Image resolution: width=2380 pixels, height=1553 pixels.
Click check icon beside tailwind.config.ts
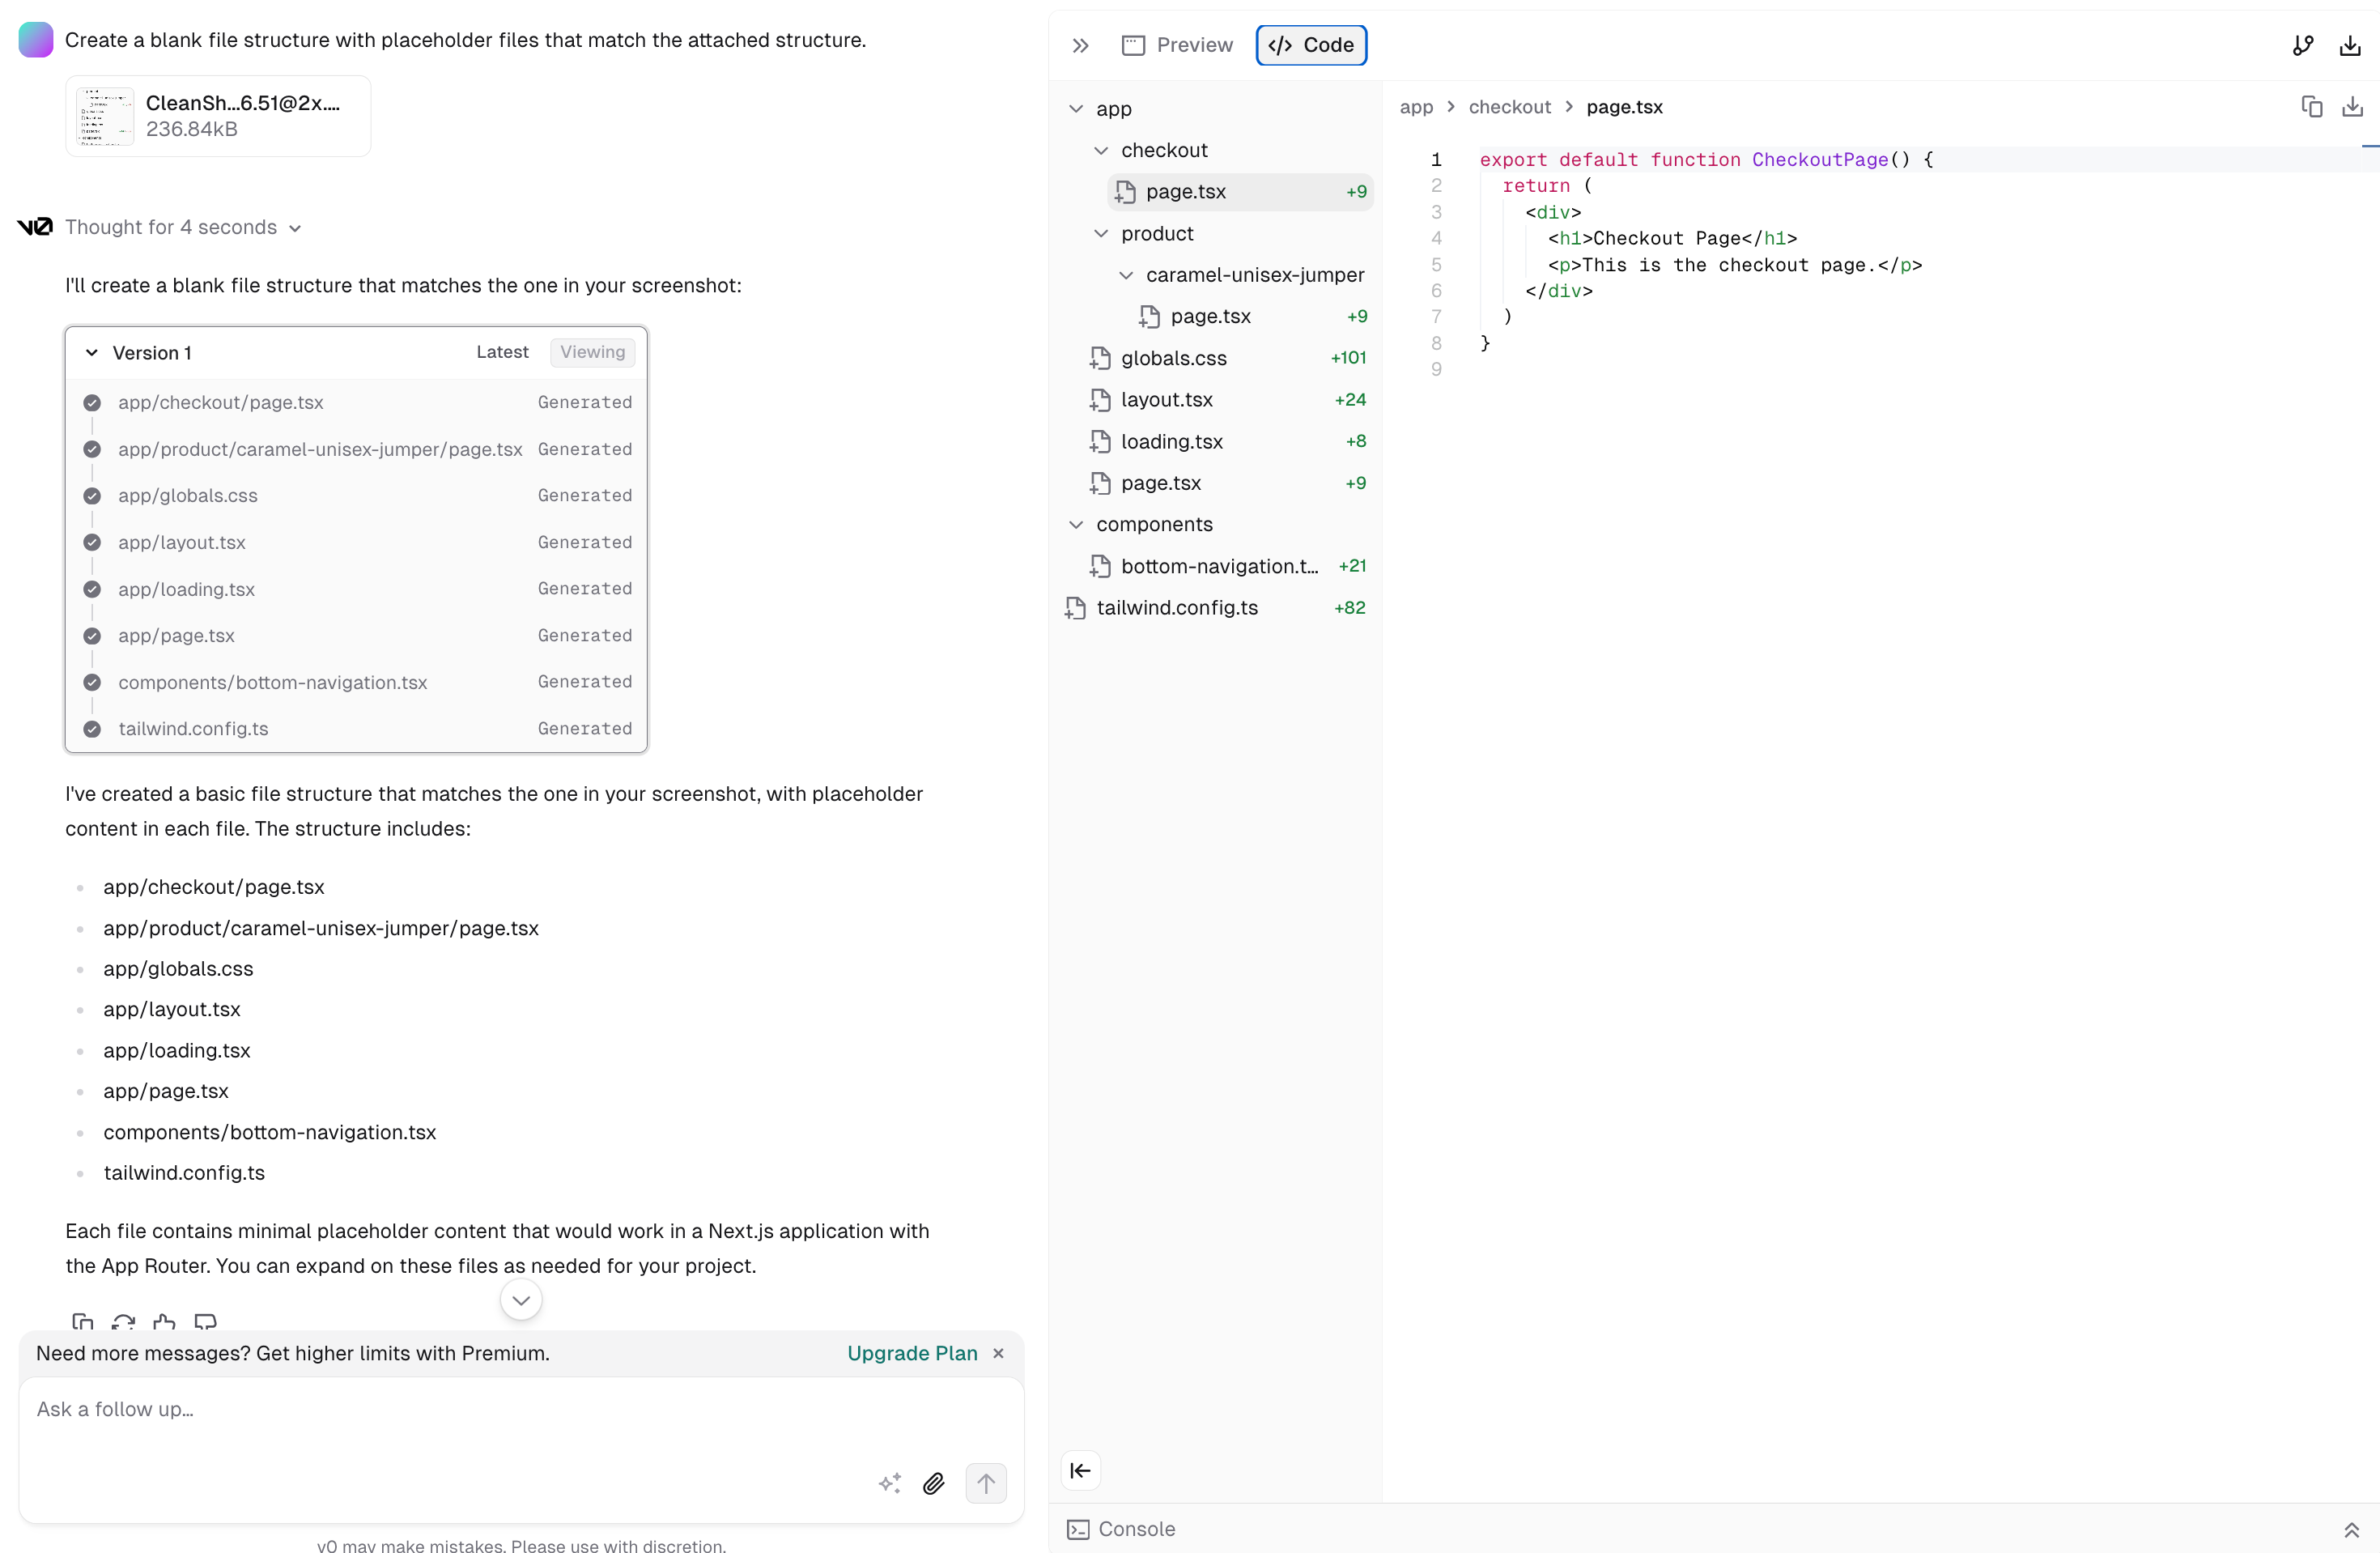click(92, 729)
